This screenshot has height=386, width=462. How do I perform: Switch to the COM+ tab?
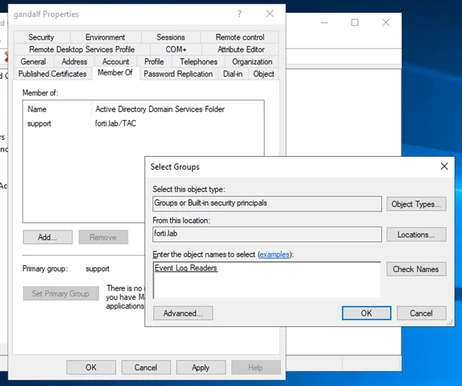point(176,49)
